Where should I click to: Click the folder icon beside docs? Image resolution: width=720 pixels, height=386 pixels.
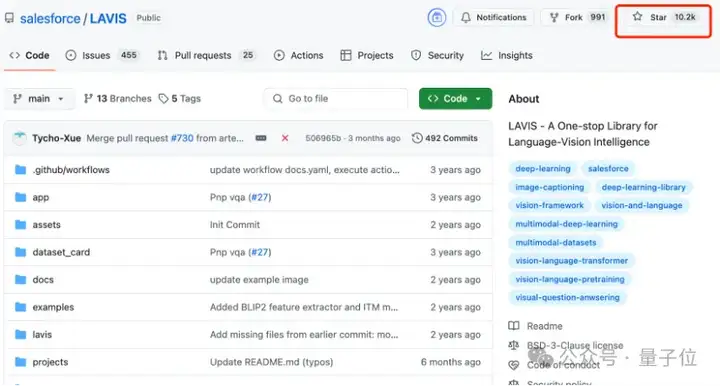tap(20, 280)
